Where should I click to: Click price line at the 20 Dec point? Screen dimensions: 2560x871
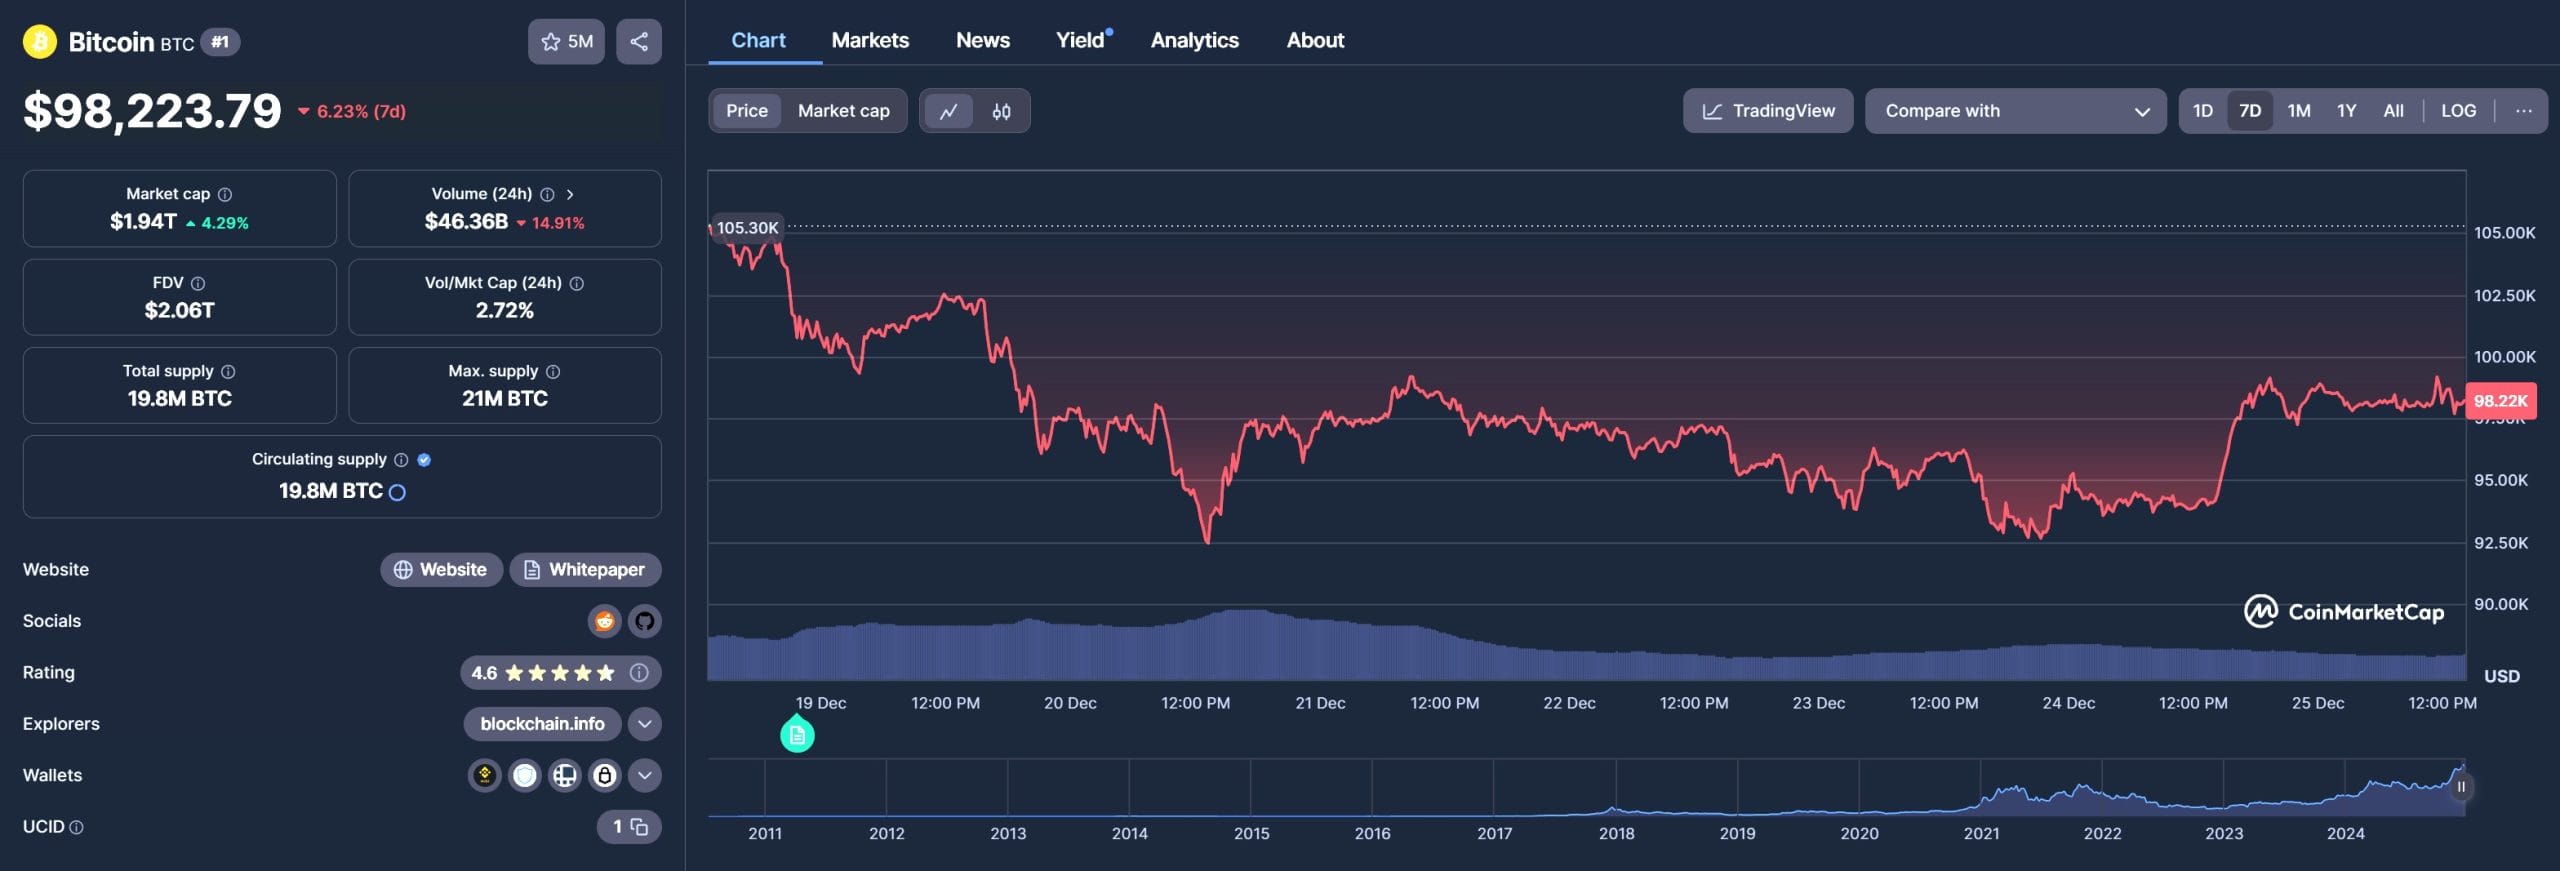(x=1070, y=411)
